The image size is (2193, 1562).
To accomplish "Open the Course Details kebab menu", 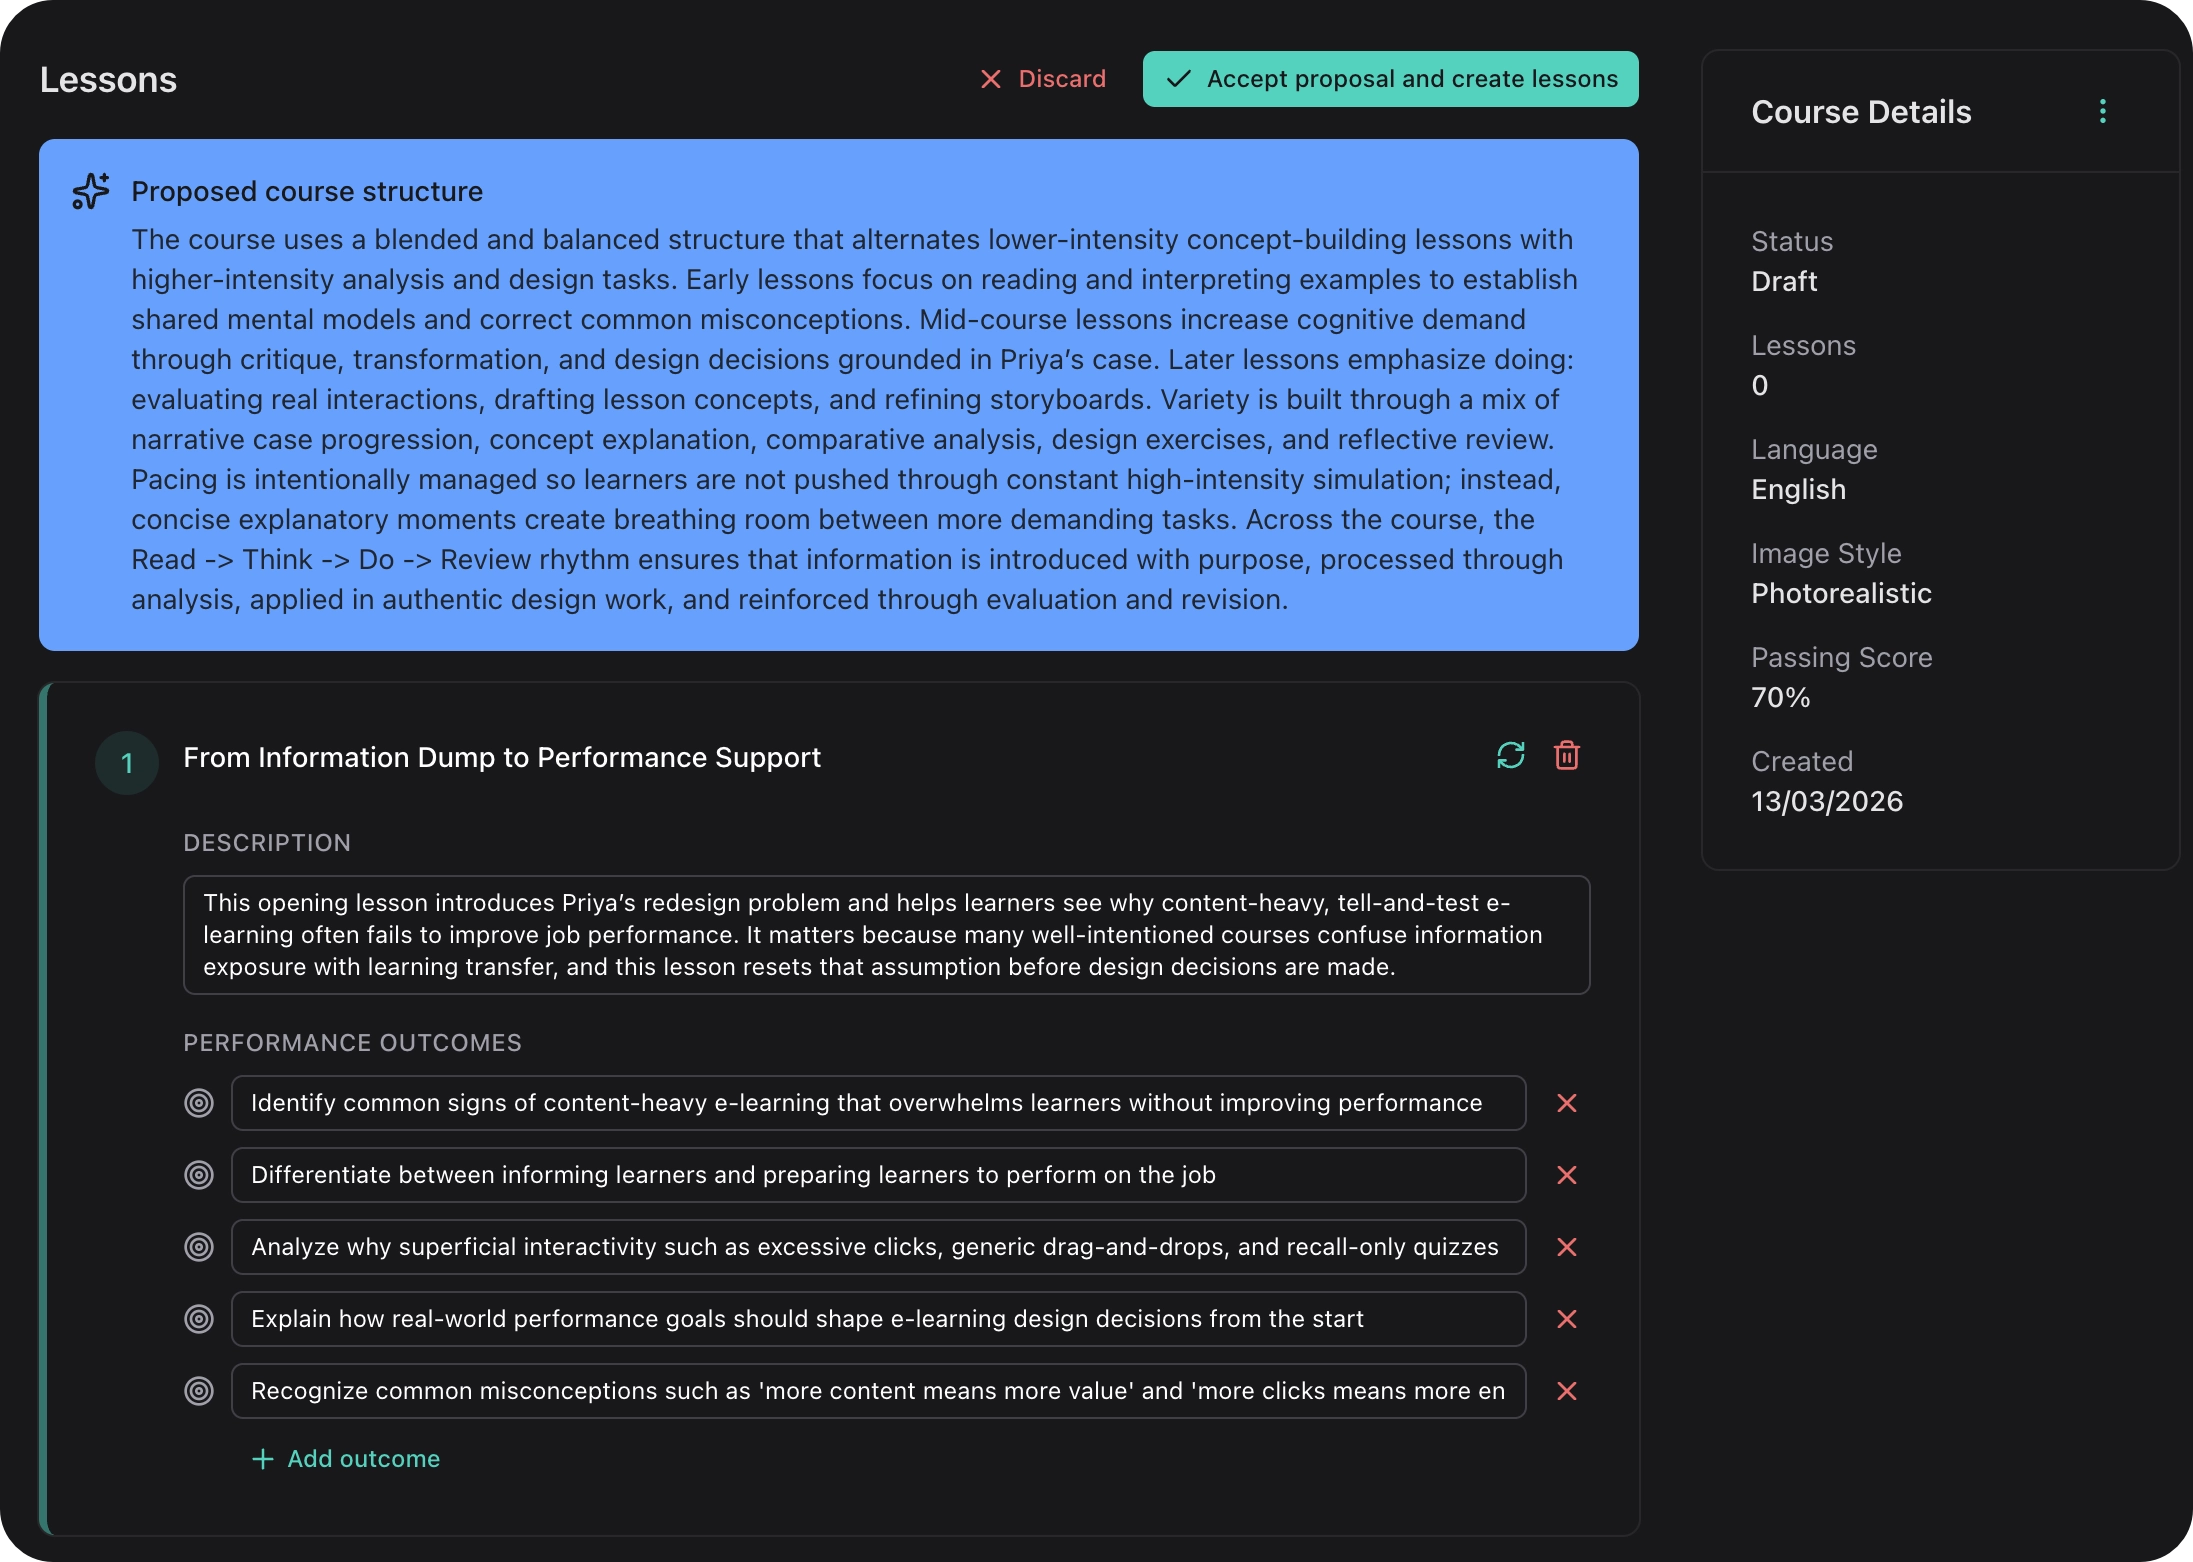I will pyautogui.click(x=2101, y=111).
